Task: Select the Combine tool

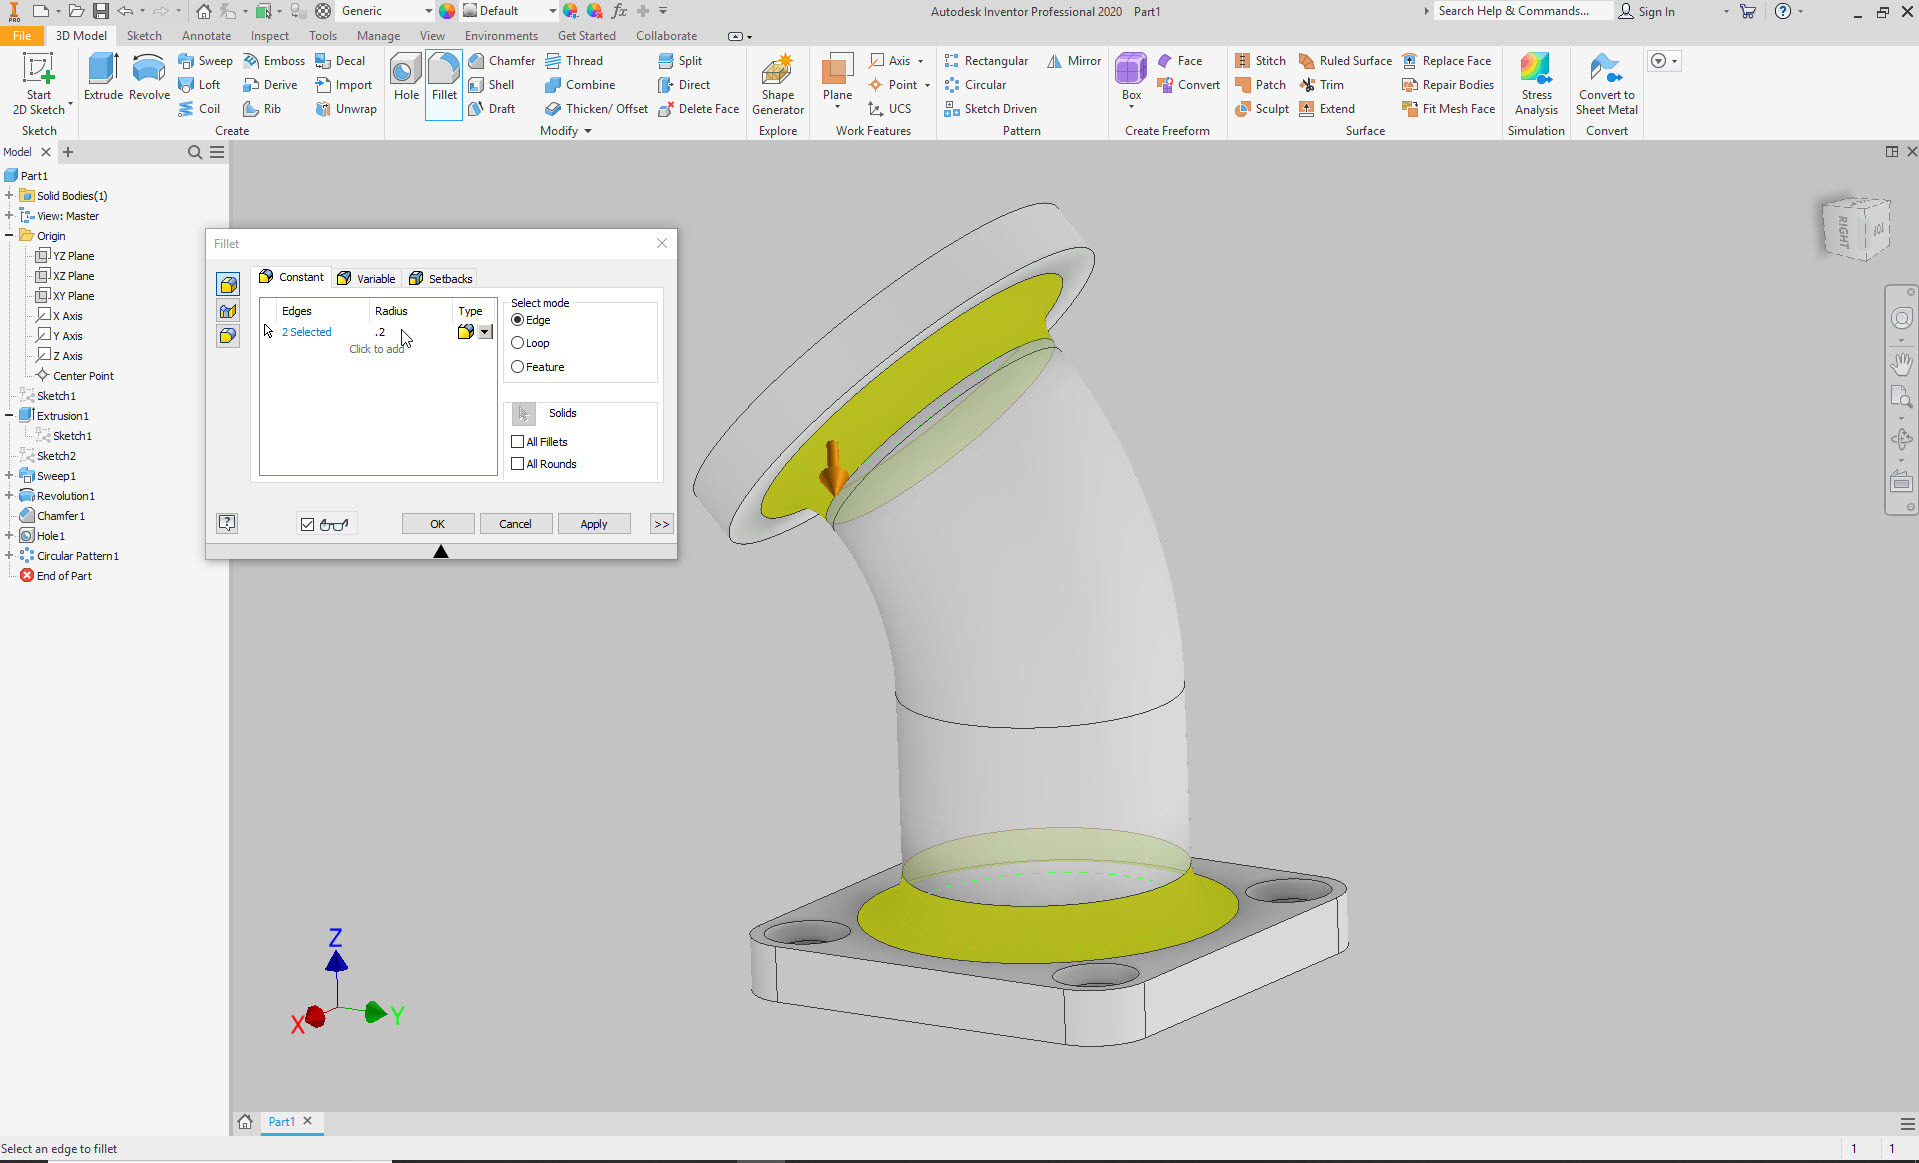Action: (580, 85)
